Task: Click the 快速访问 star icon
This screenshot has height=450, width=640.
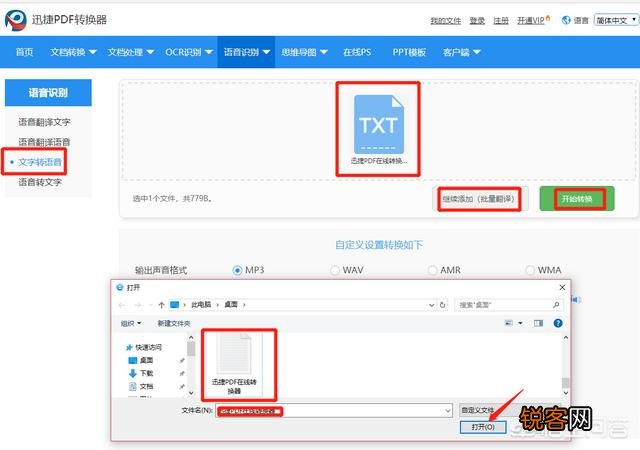Action: click(x=129, y=347)
